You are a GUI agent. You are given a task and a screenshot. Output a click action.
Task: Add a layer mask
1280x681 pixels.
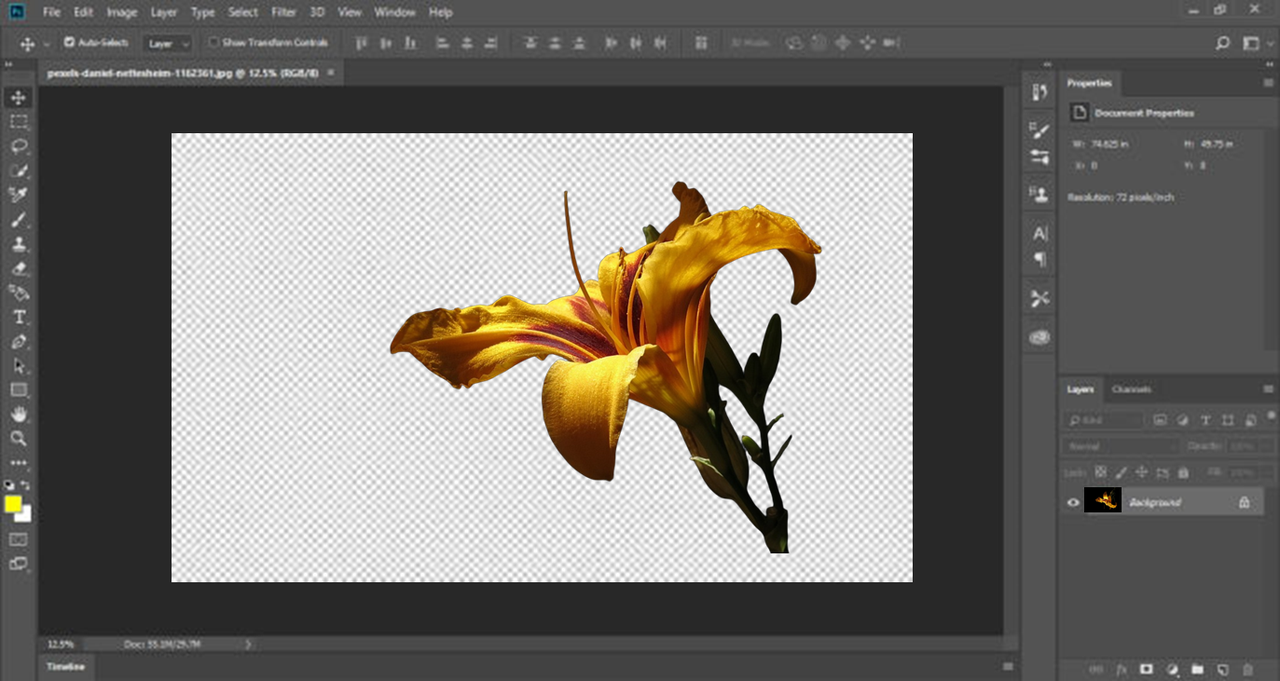(1146, 669)
